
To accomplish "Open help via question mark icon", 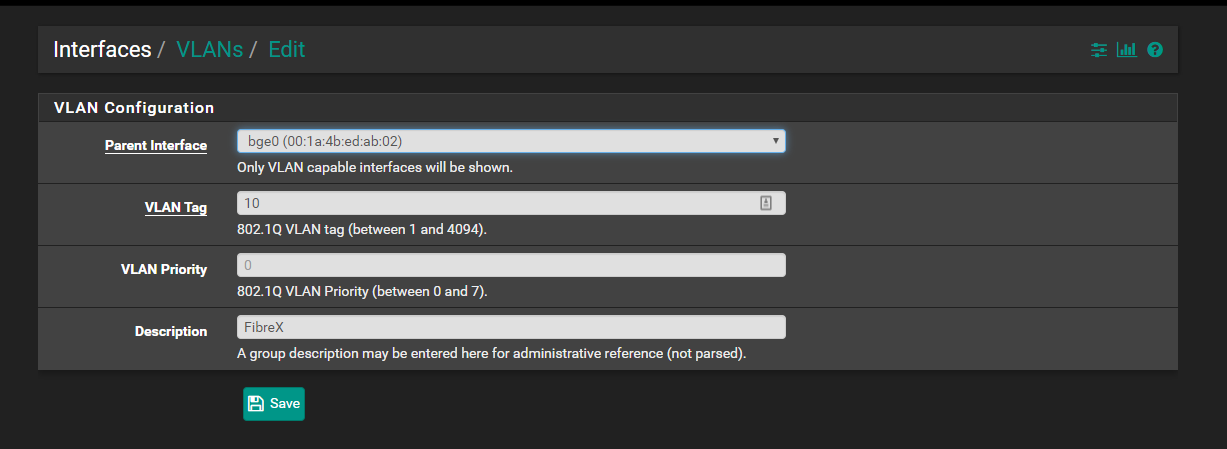I will [1155, 50].
